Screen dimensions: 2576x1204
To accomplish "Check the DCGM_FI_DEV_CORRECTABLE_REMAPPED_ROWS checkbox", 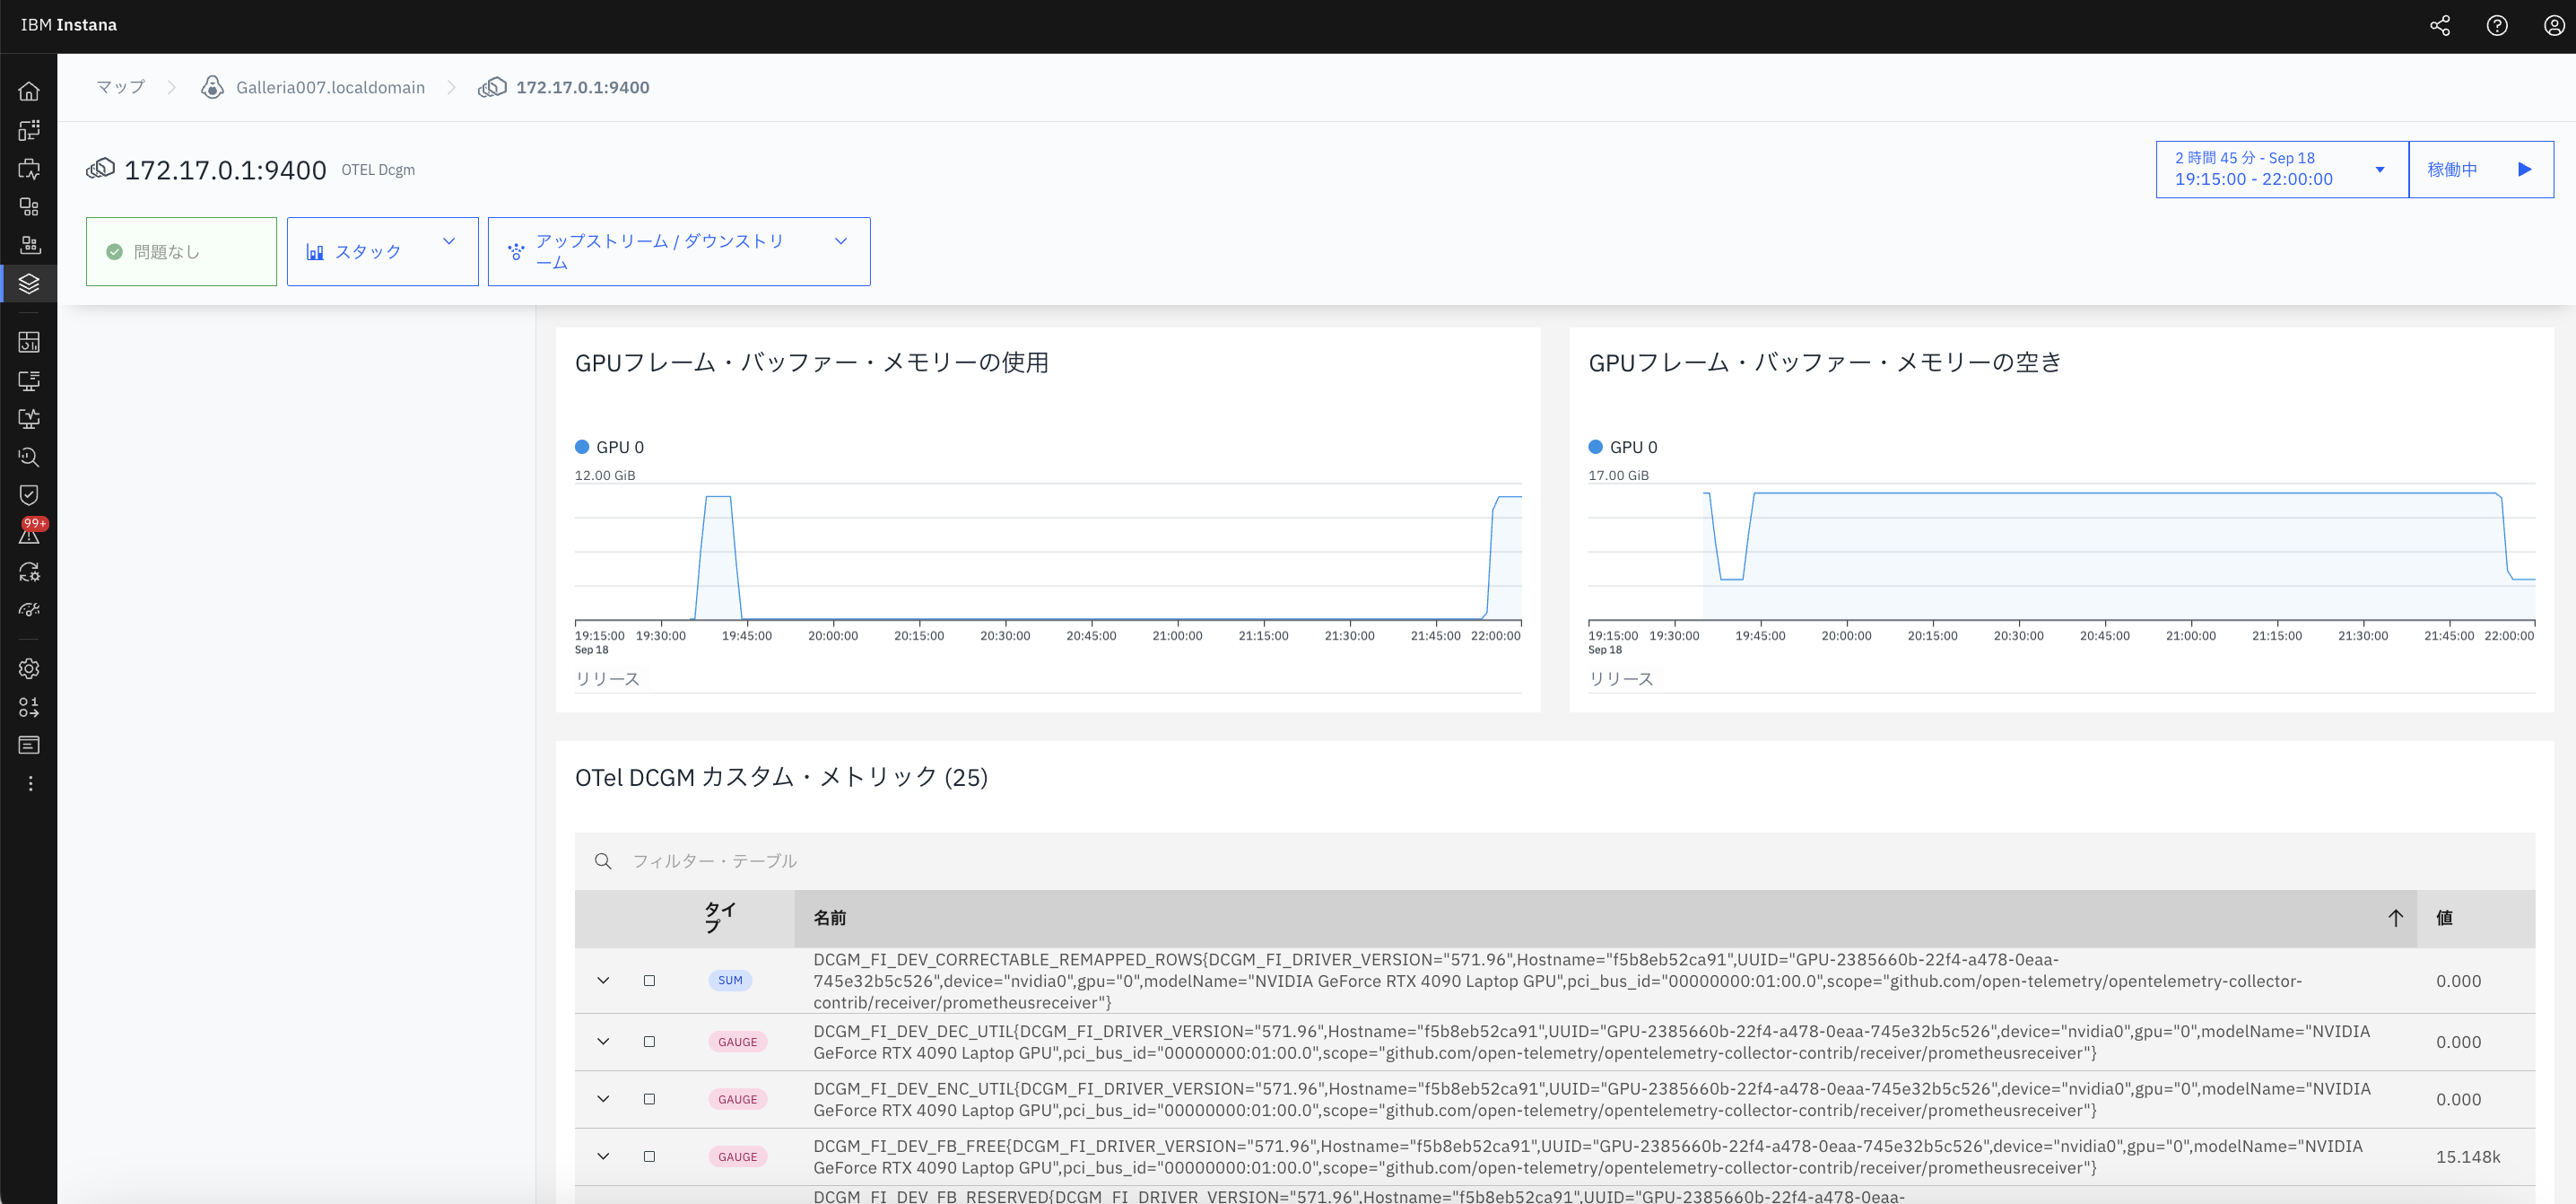I will (x=650, y=981).
